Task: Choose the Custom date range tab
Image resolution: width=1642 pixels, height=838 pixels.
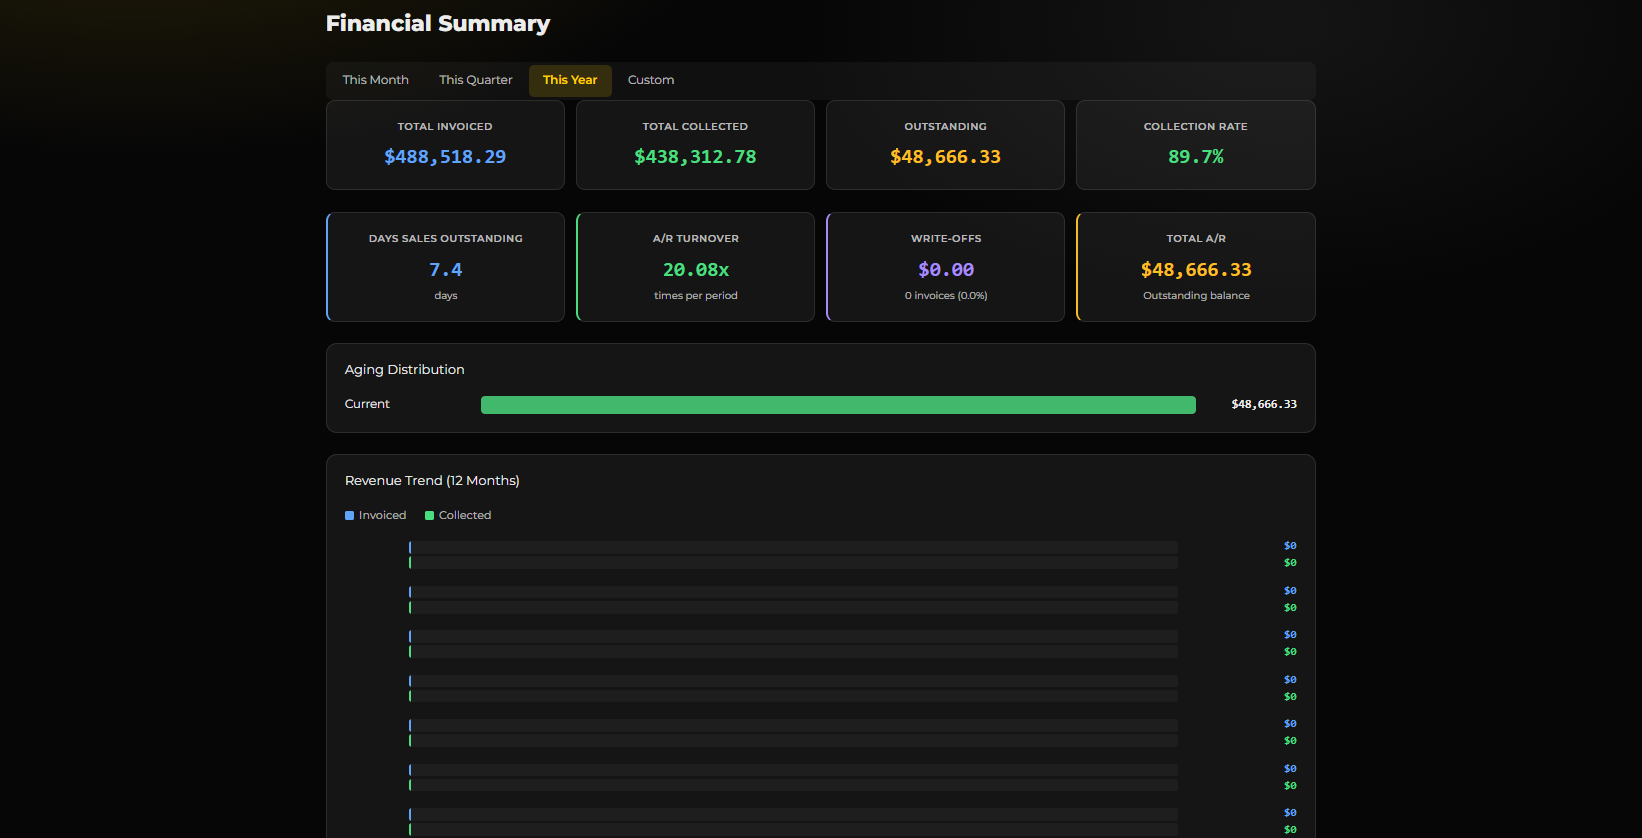Action: point(651,80)
